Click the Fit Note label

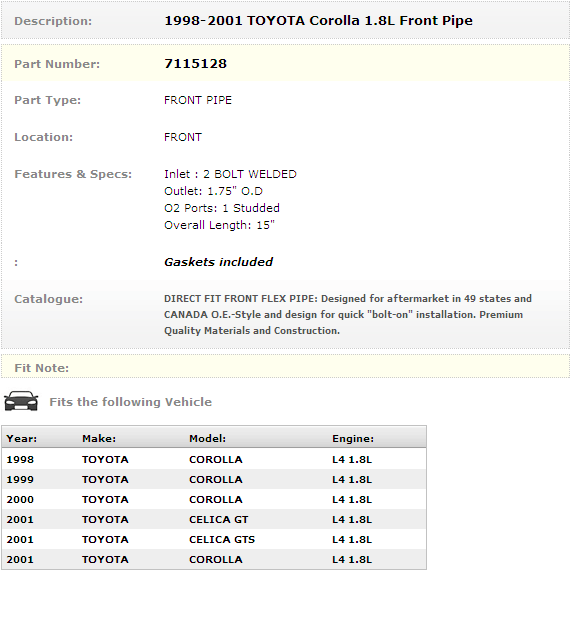point(41,368)
